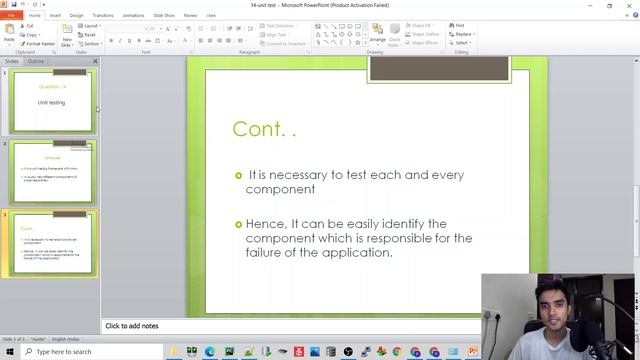
Task: Open the Layout dropdown
Action: click(89, 26)
